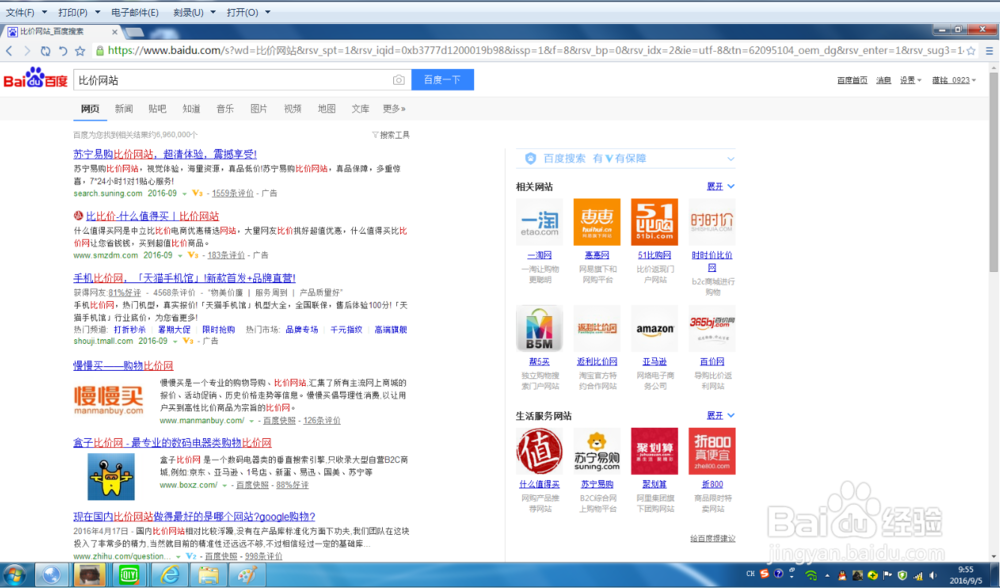Open Internet Explorer from the taskbar
Screen dimensions: 1000x588
pos(169,575)
